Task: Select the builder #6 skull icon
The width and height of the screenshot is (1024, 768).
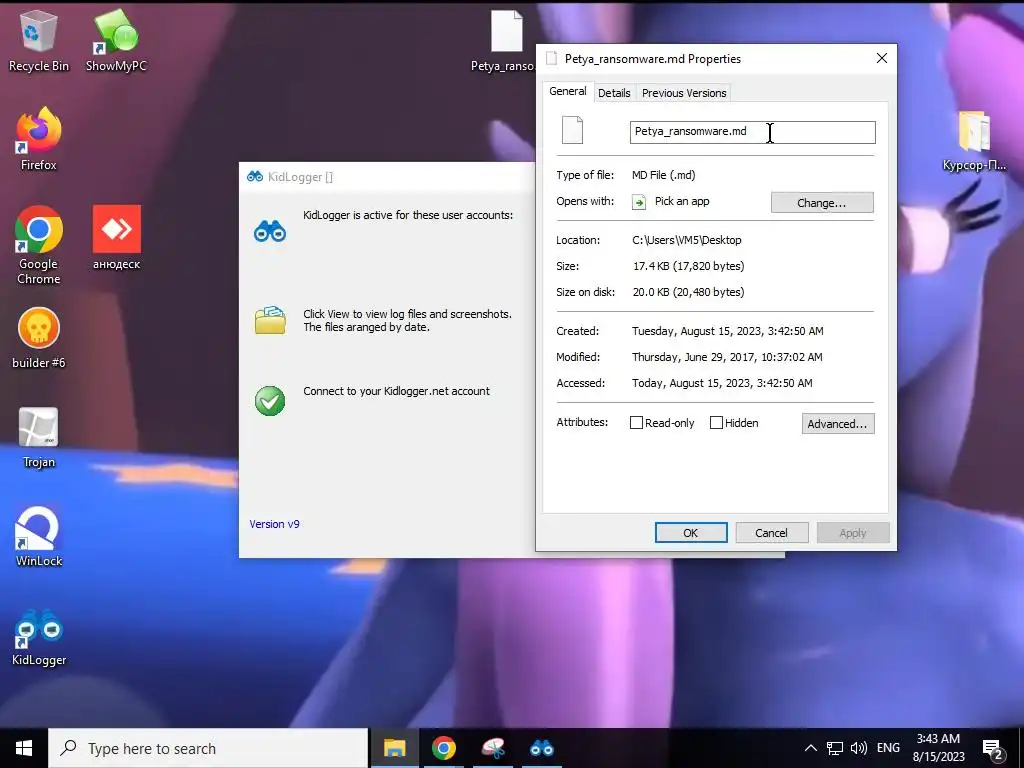Action: pyautogui.click(x=39, y=338)
